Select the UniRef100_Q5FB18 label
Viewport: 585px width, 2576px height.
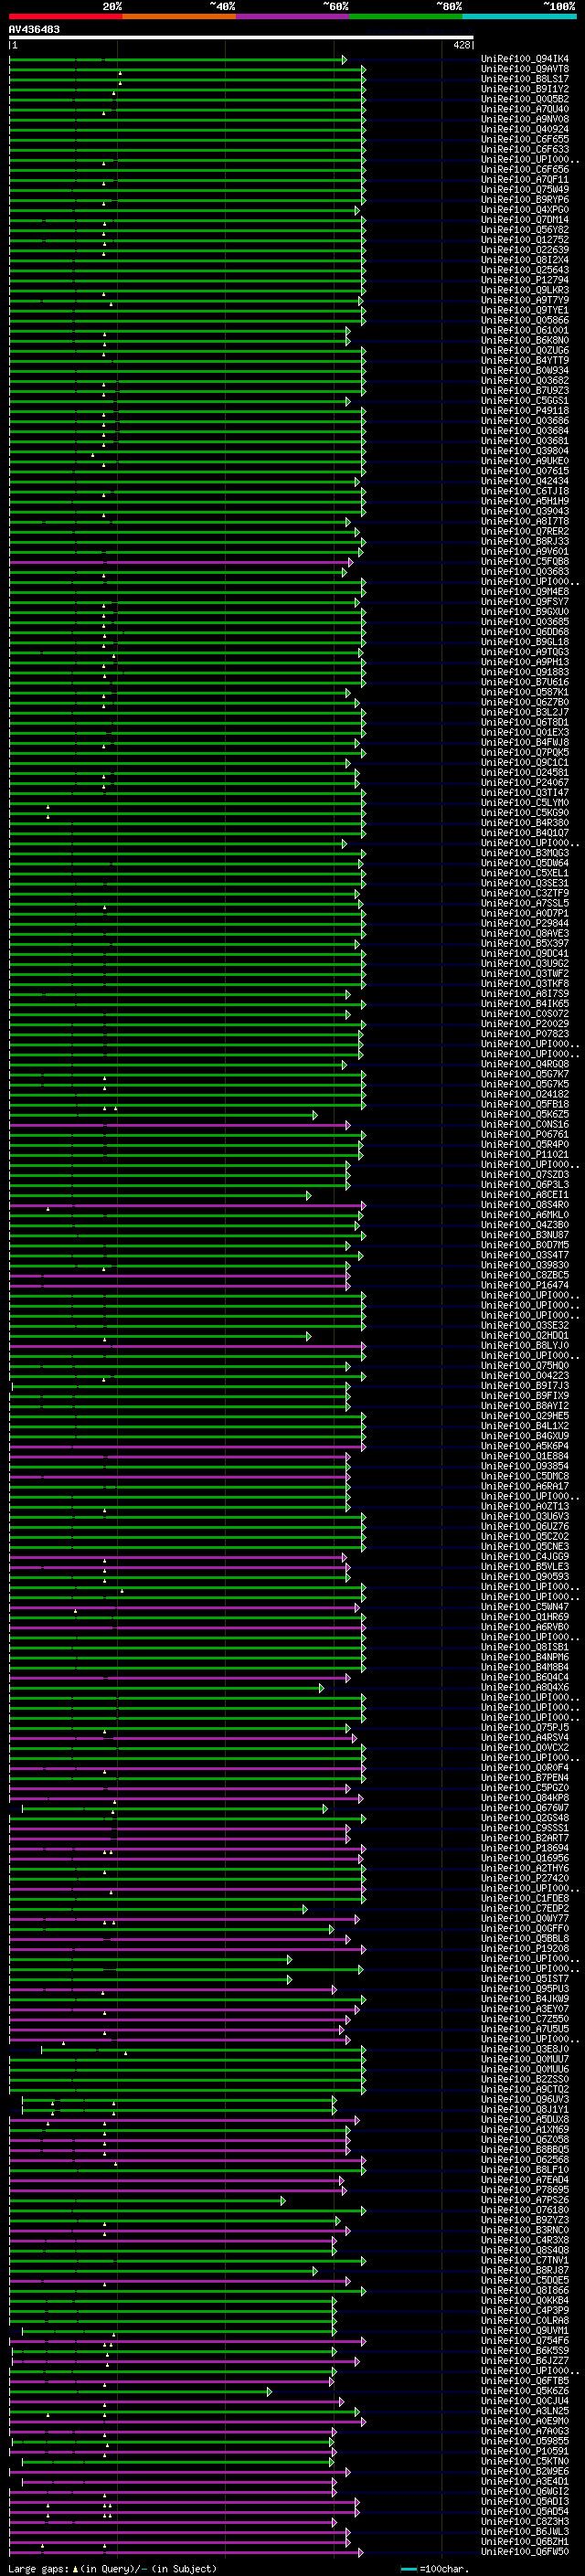[525, 1104]
